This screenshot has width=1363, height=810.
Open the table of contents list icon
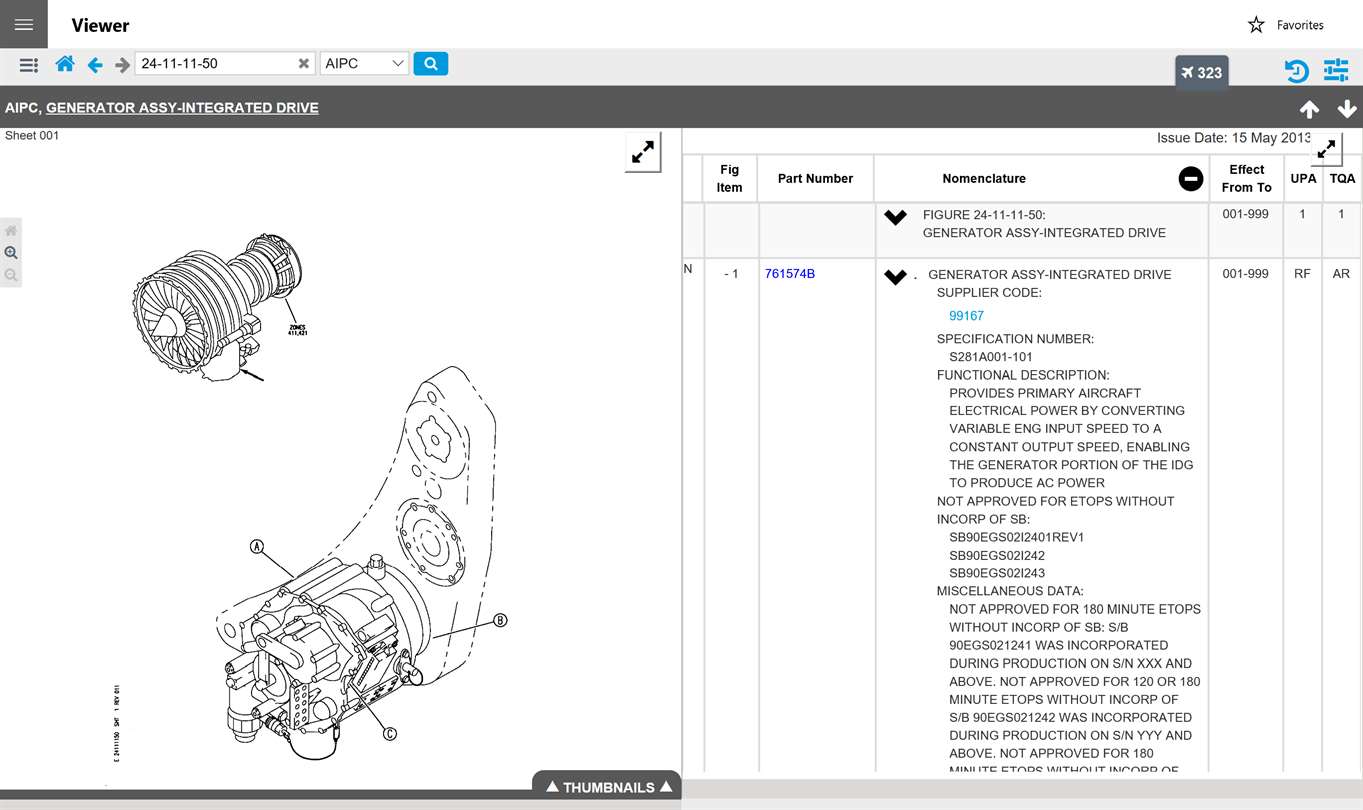29,65
